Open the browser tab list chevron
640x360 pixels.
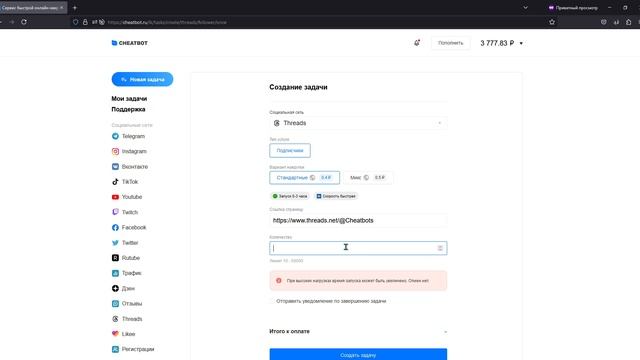(x=525, y=7)
